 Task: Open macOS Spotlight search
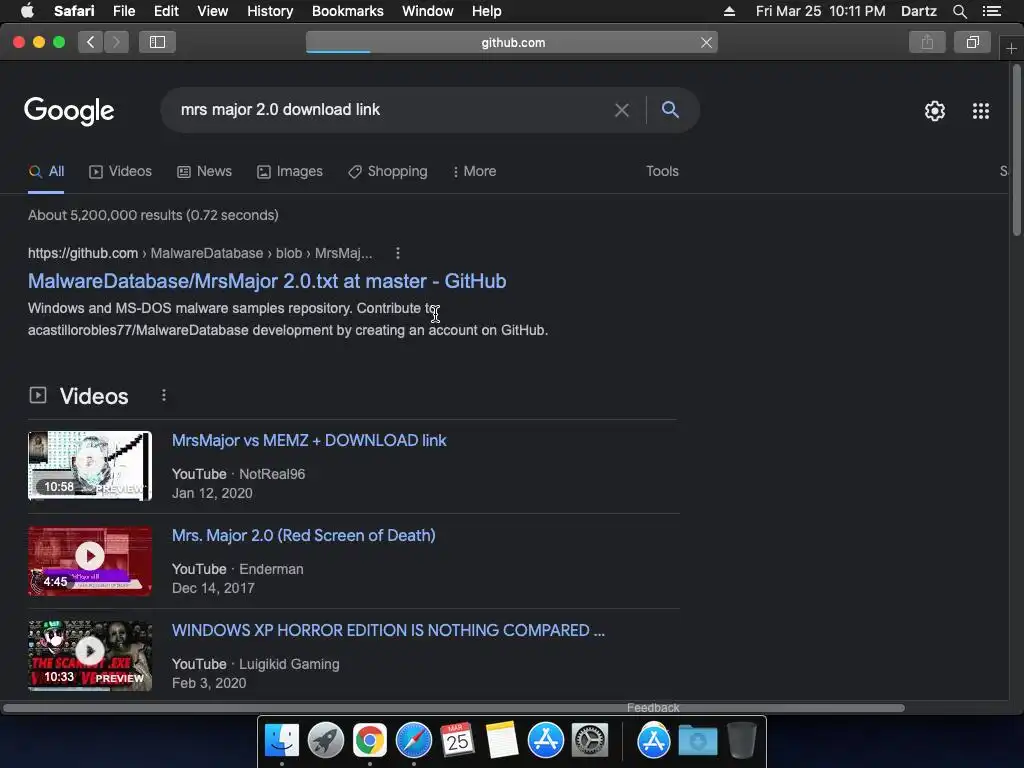pyautogui.click(x=959, y=11)
